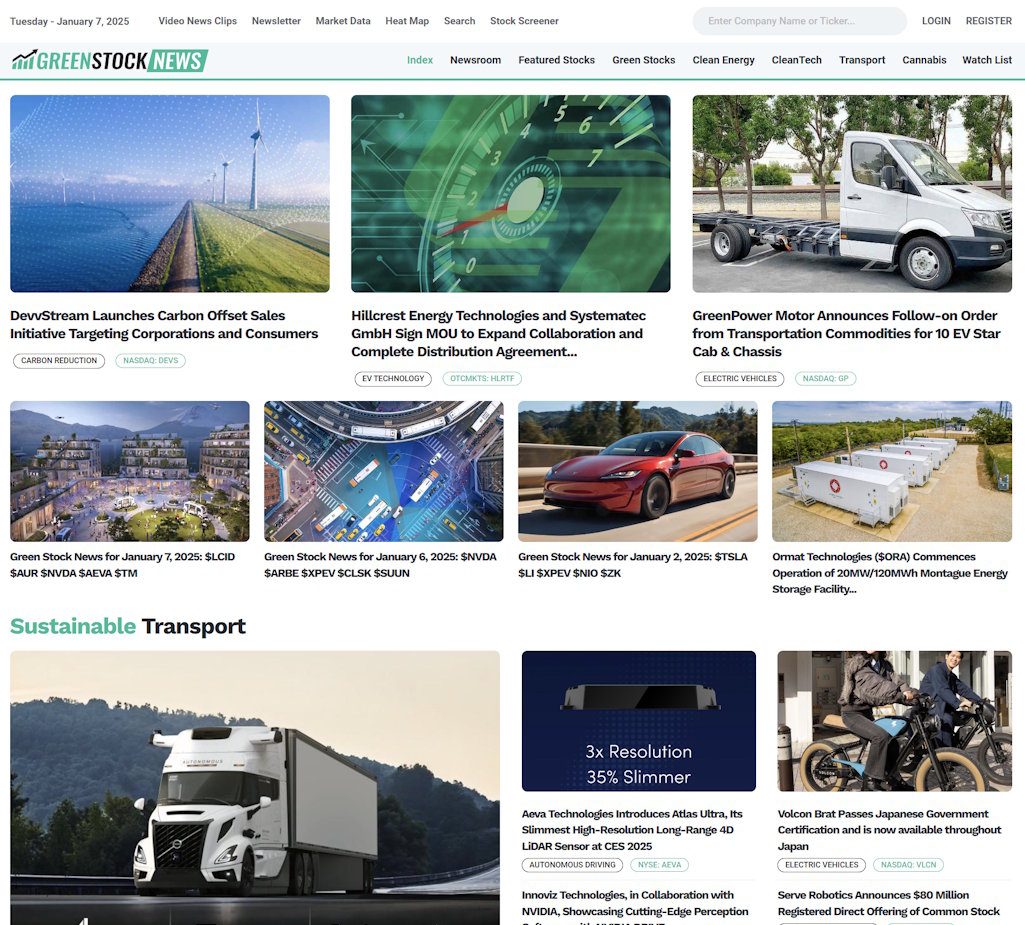This screenshot has width=1025, height=925.
Task: Select the CARBON REDUCTION tag
Action: click(x=59, y=361)
